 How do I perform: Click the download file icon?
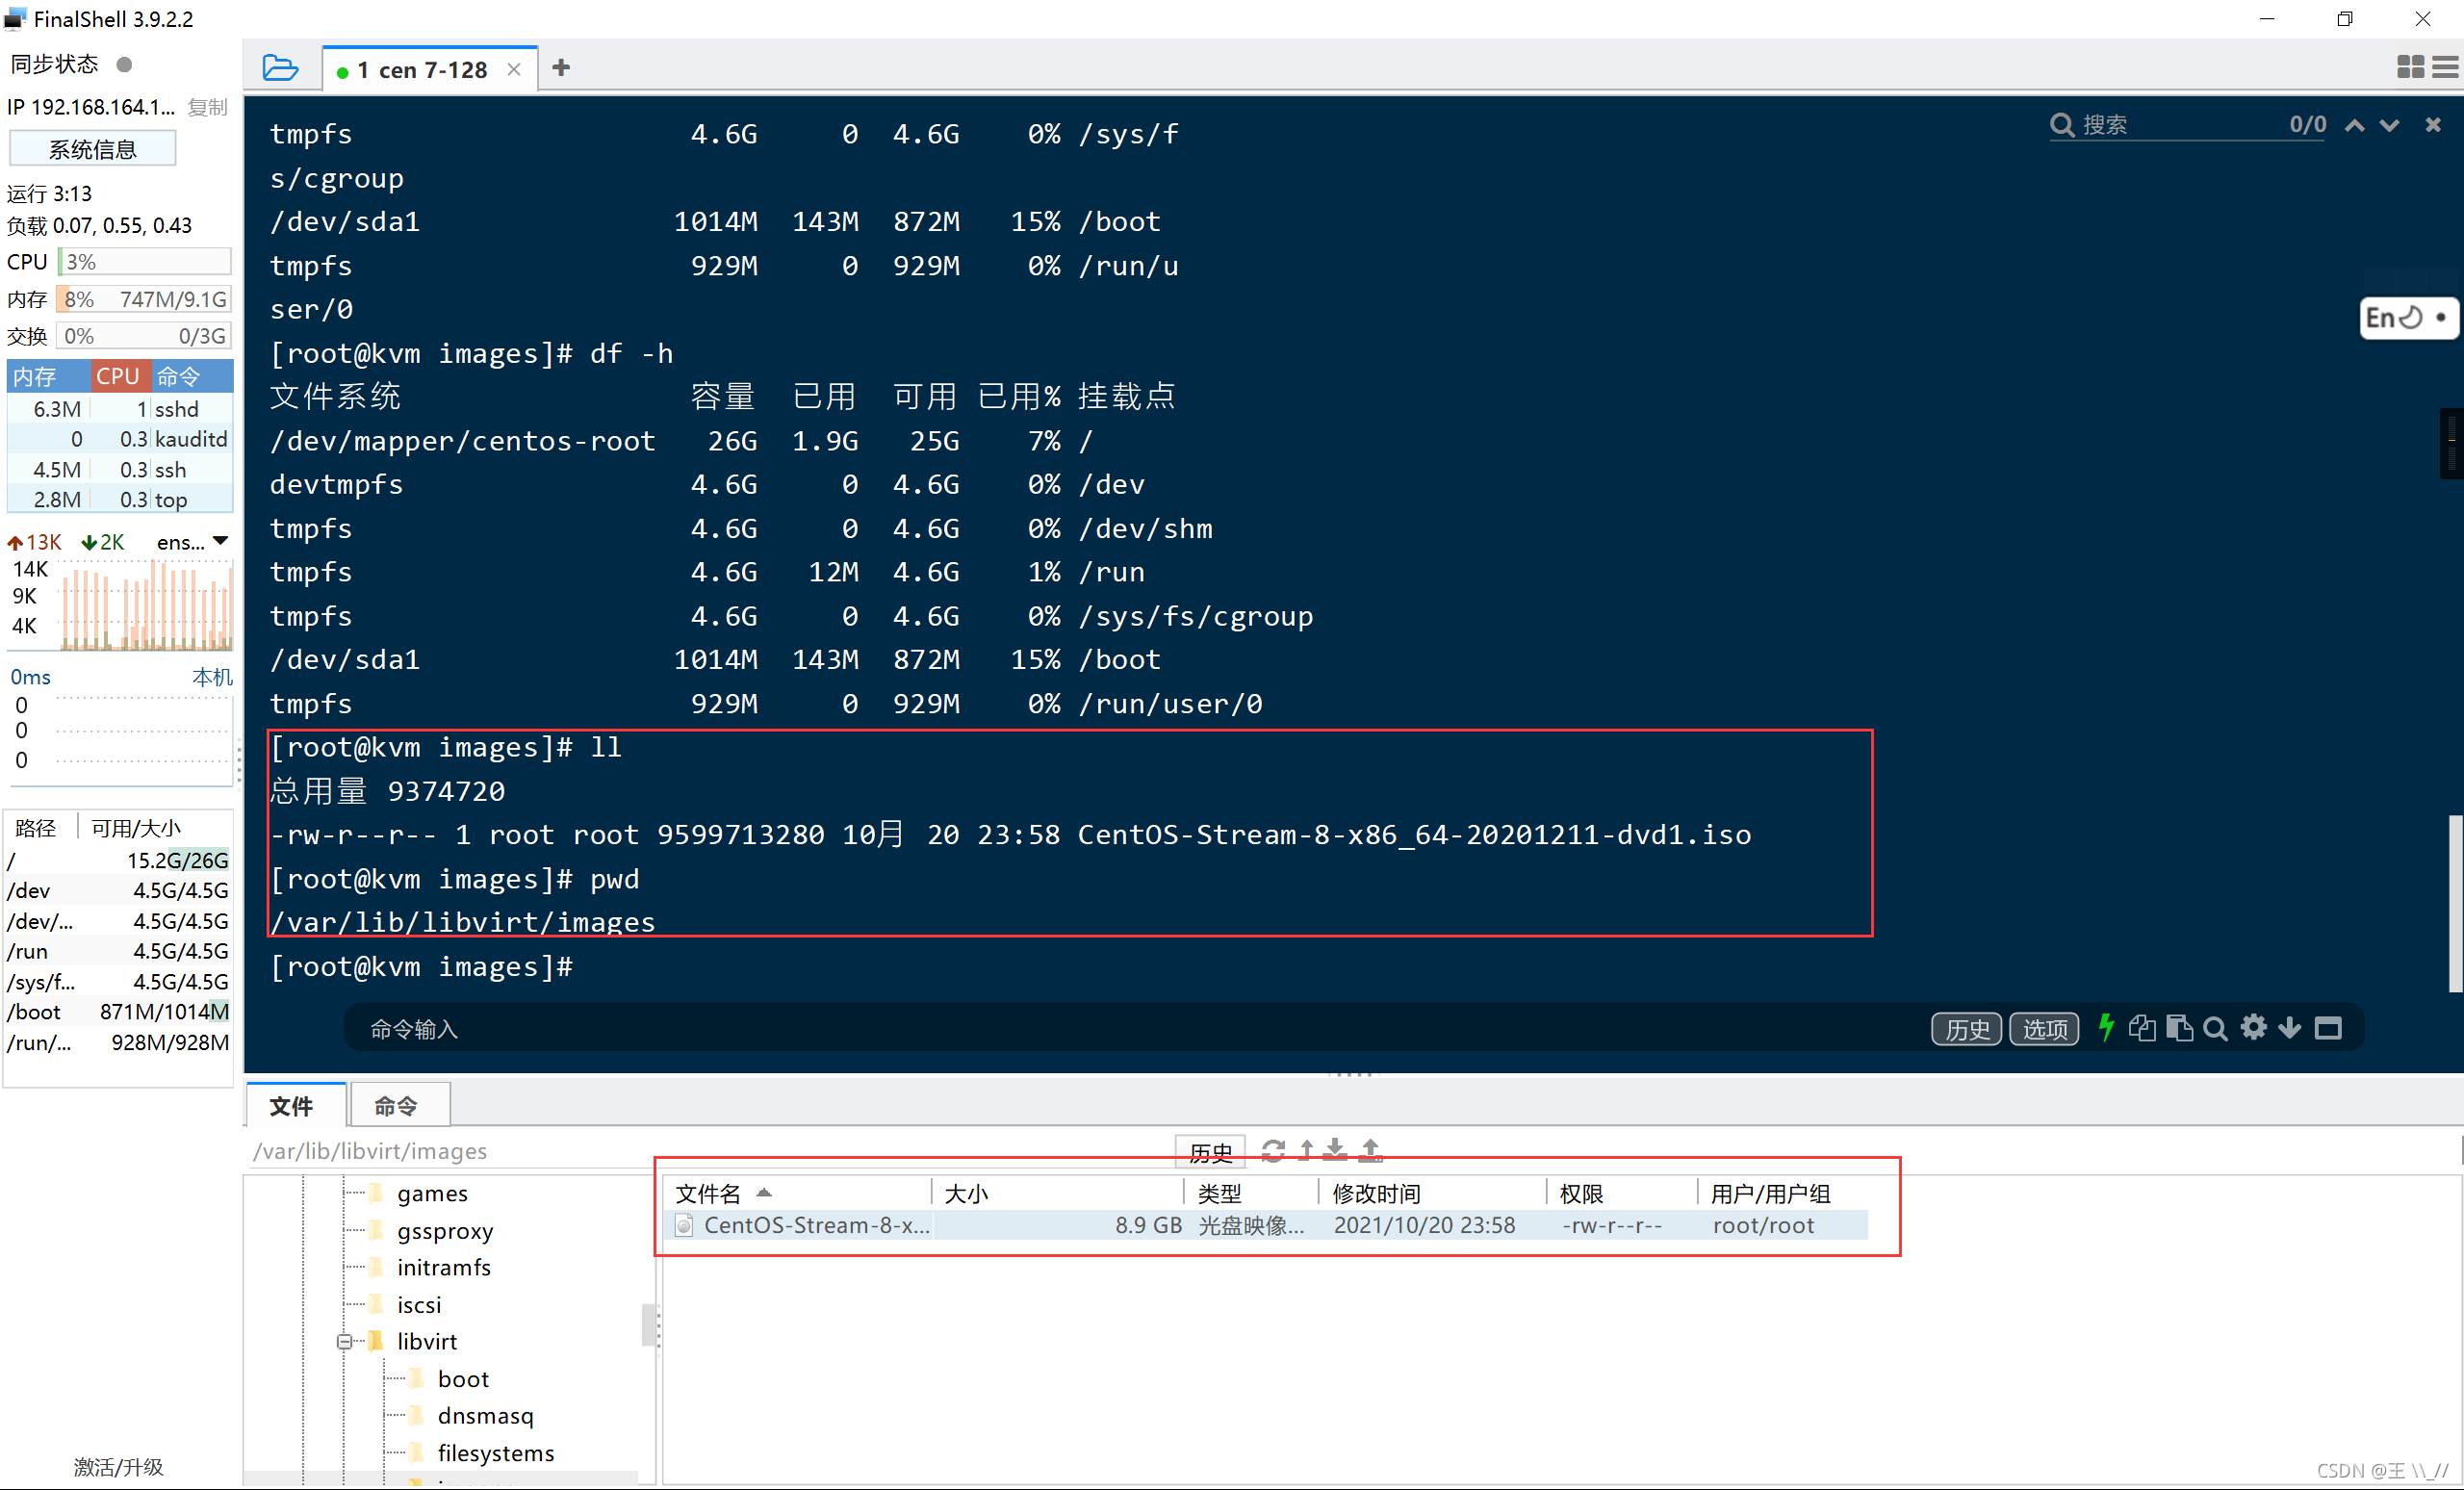tap(1336, 1151)
